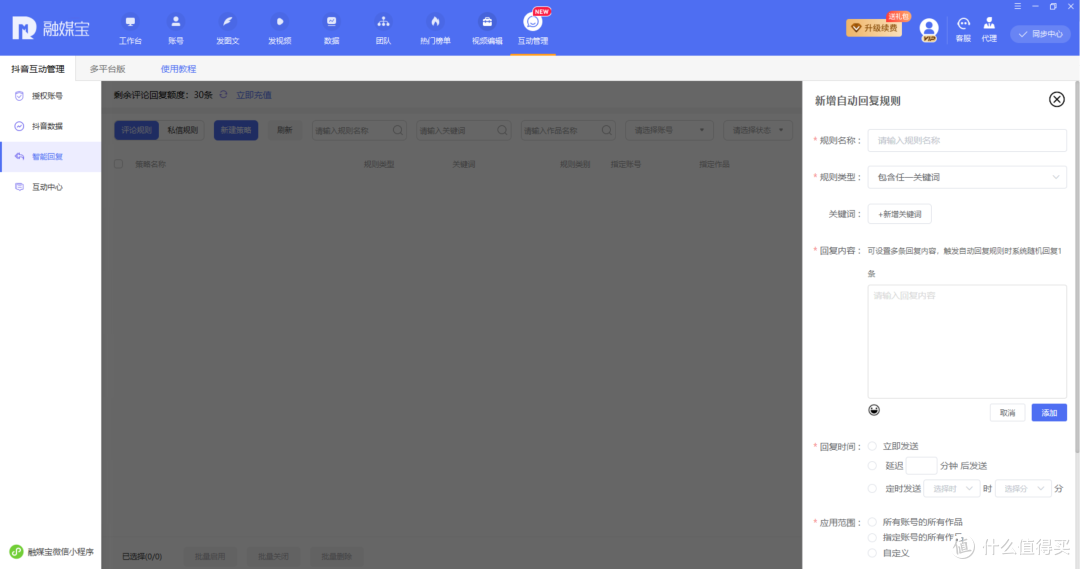The image size is (1080, 569).
Task: Click search icon in 作品名称 field
Action: click(x=606, y=130)
